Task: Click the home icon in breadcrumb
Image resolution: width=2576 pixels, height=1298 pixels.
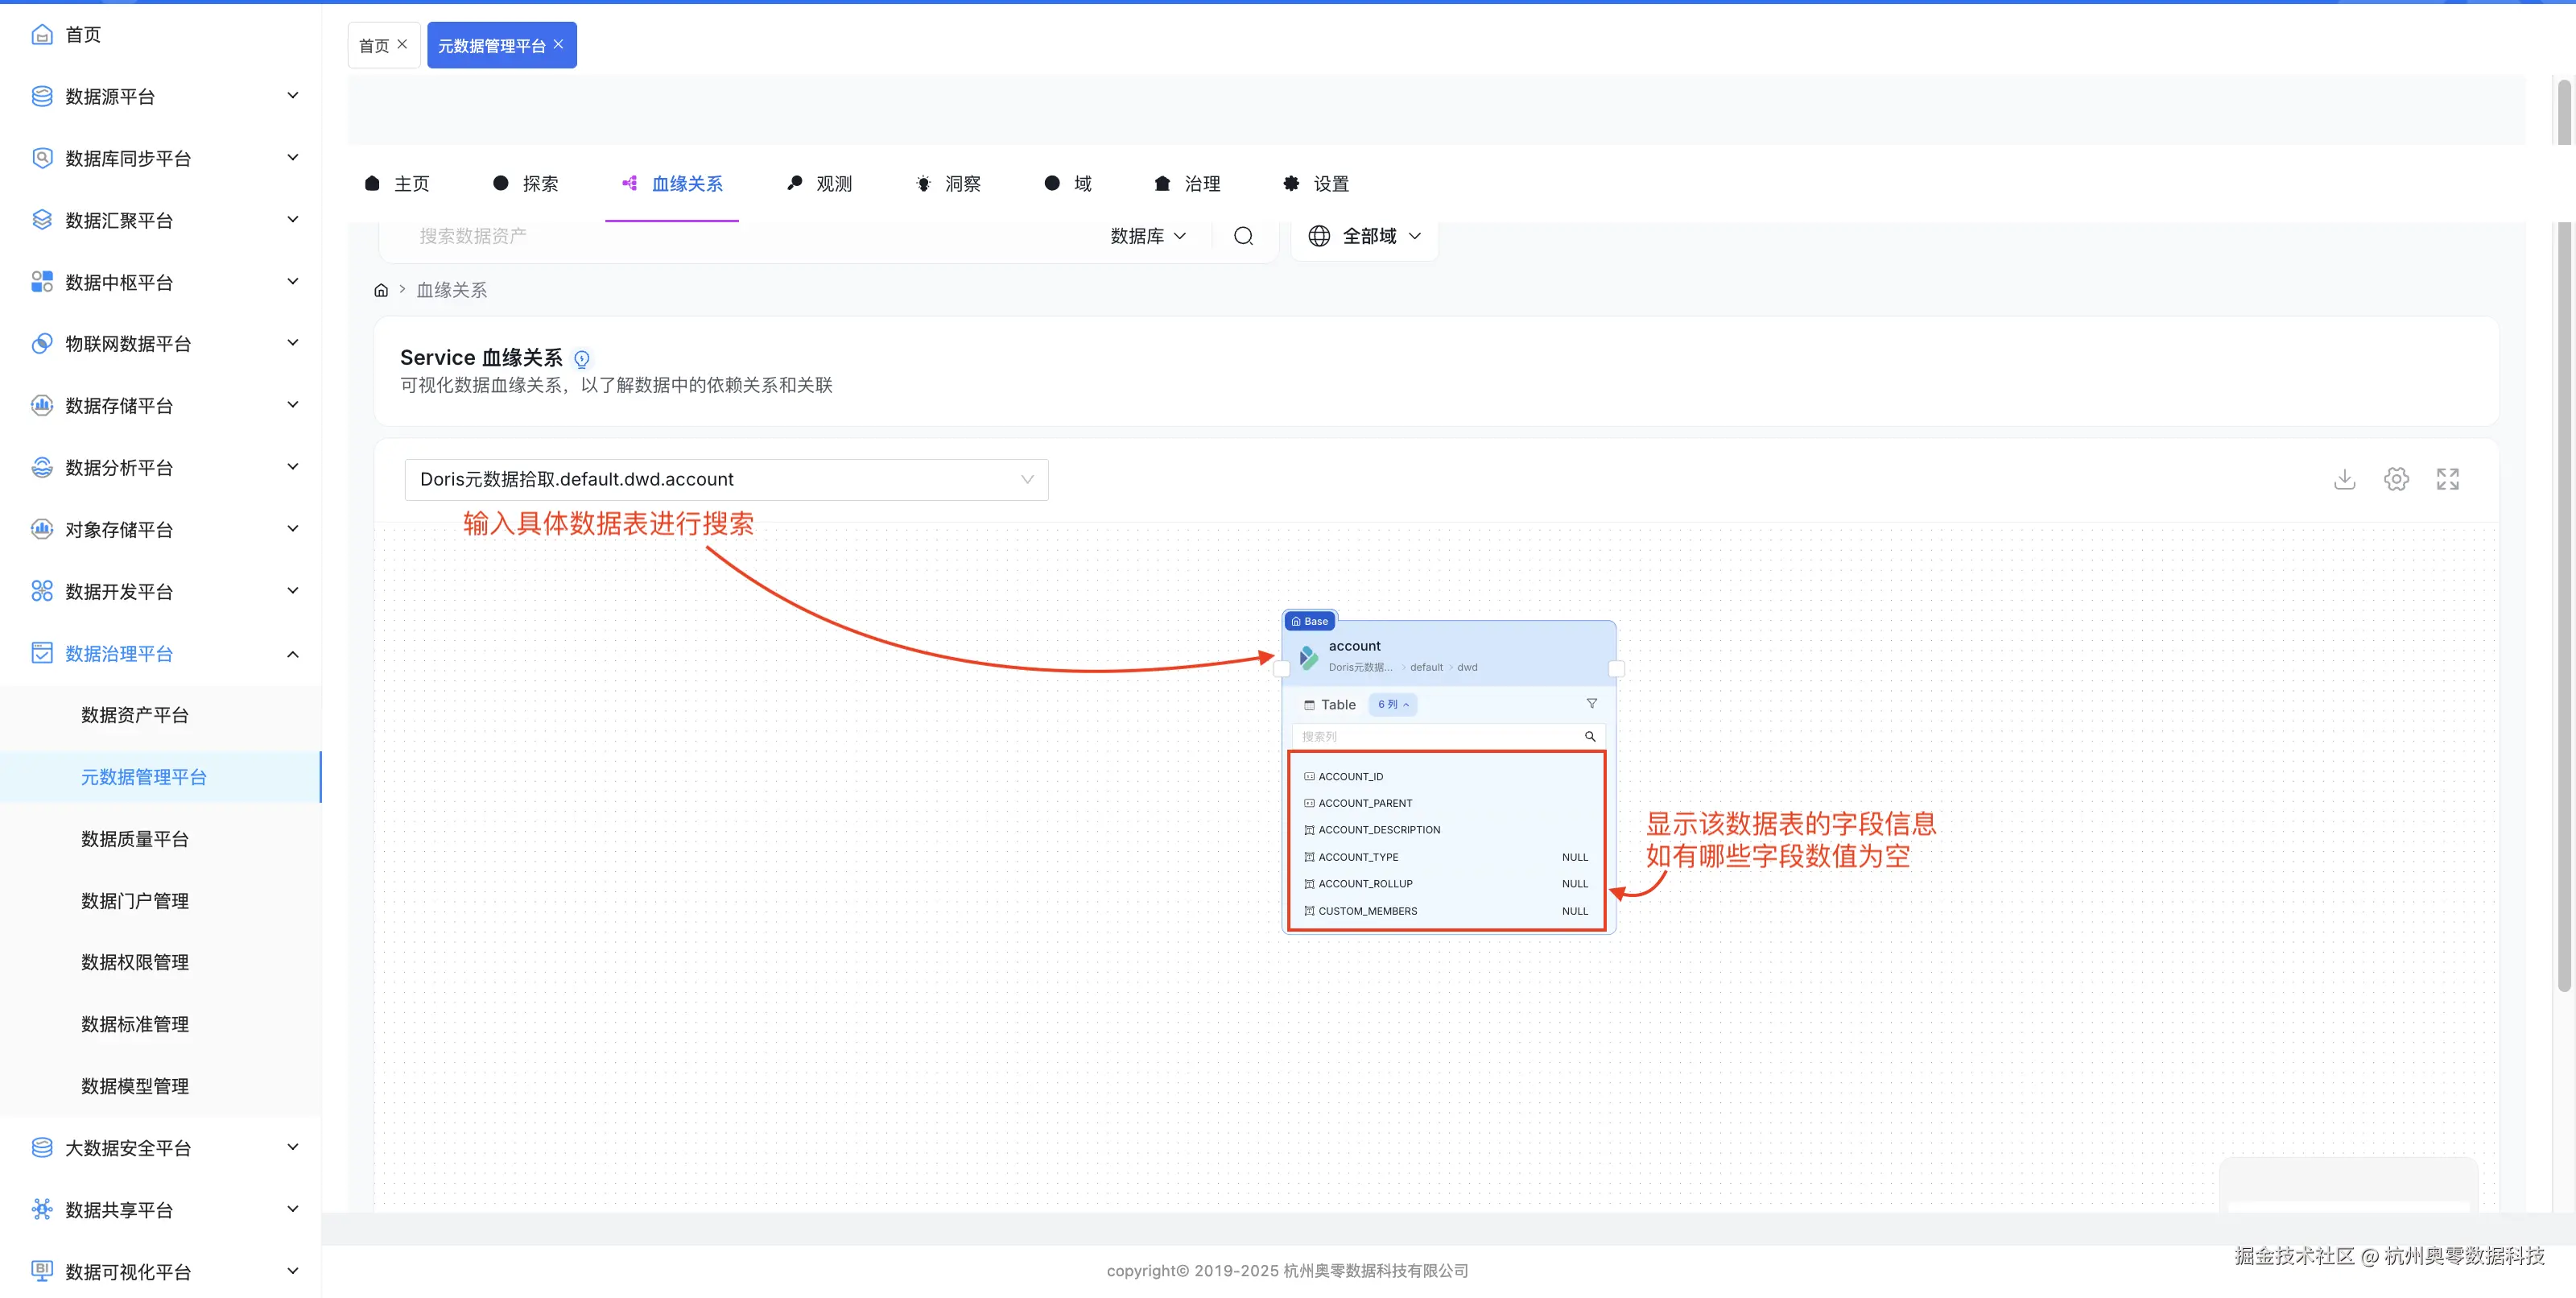Action: pos(381,290)
